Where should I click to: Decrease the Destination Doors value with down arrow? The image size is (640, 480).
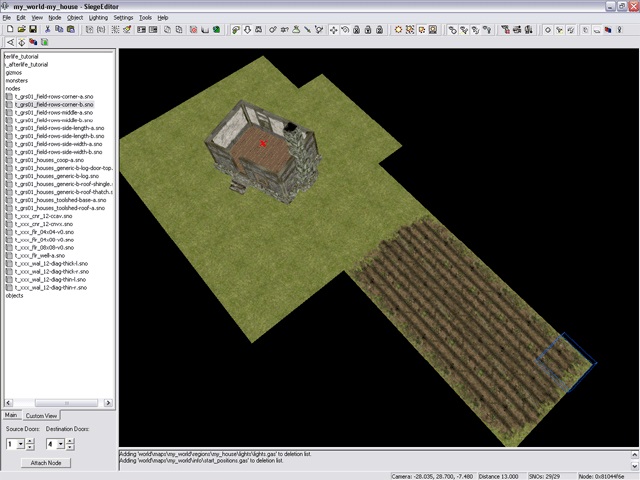[70, 447]
